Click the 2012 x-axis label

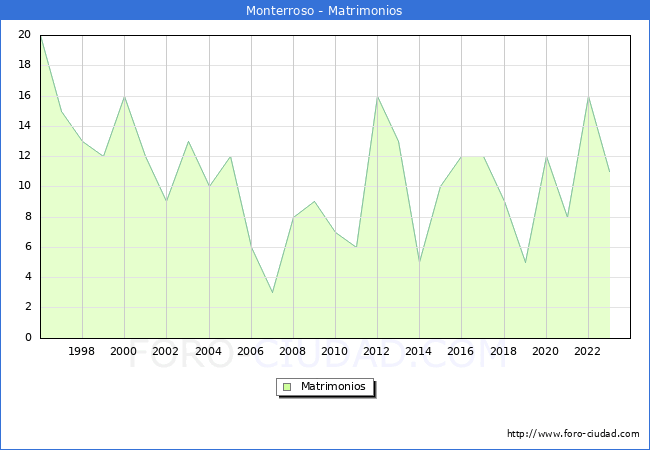pyautogui.click(x=376, y=351)
